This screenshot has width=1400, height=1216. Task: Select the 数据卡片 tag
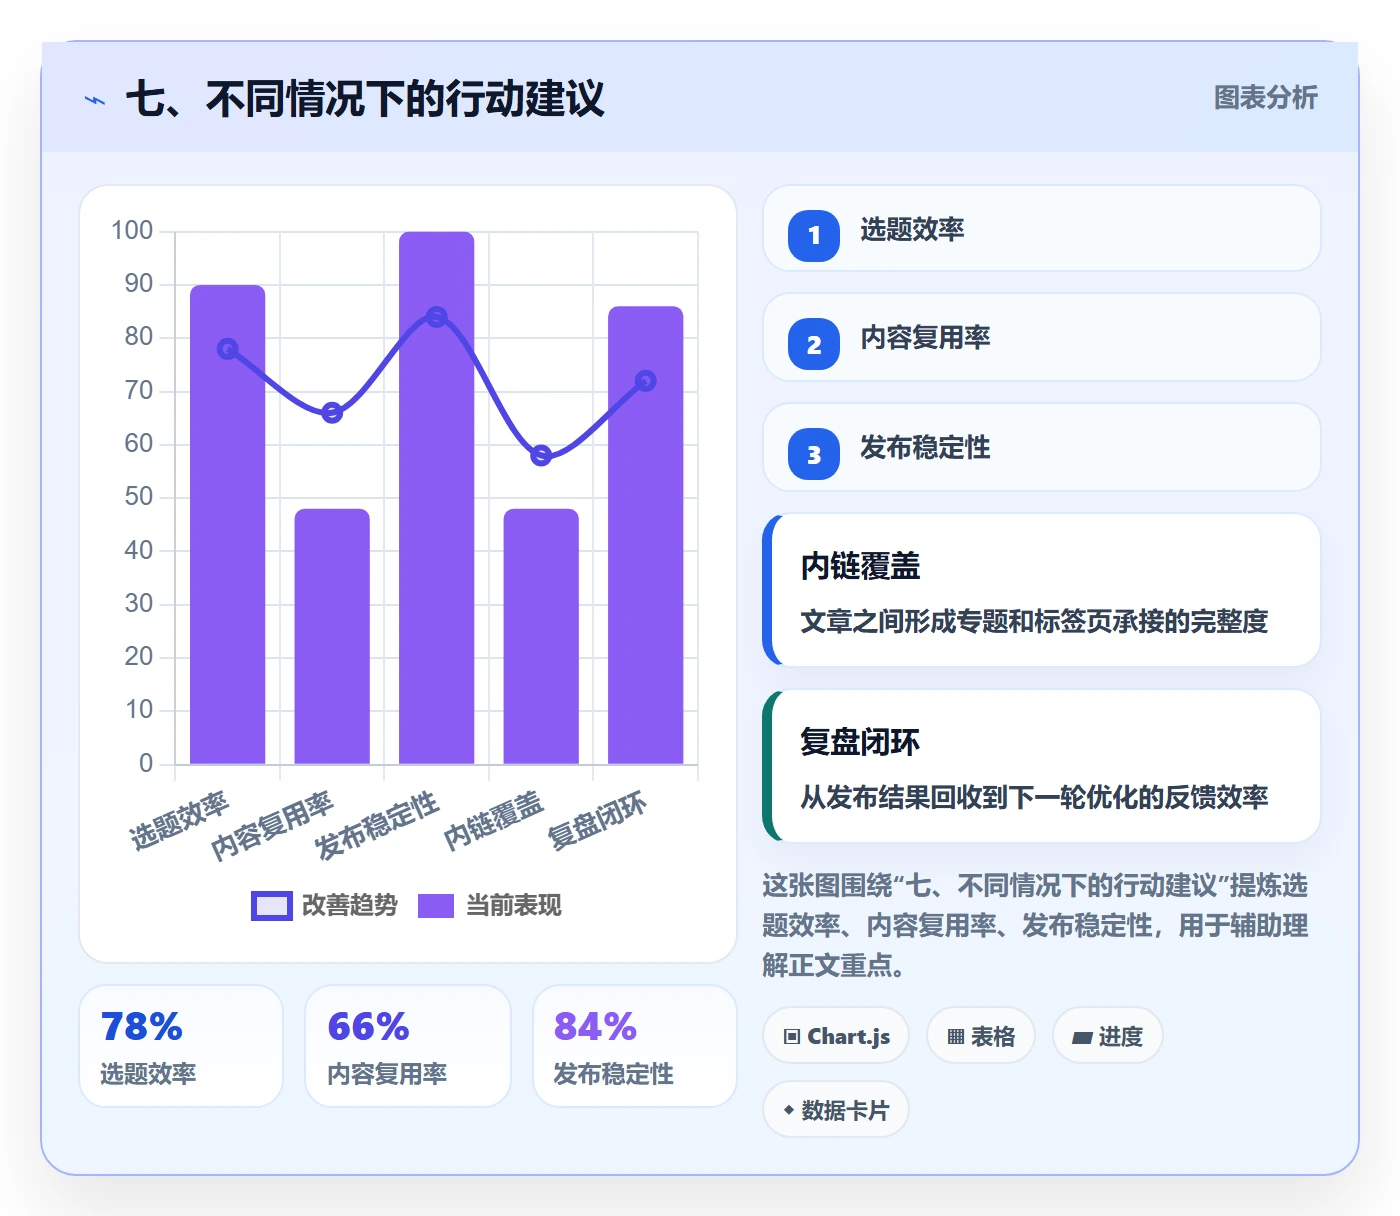[836, 1110]
